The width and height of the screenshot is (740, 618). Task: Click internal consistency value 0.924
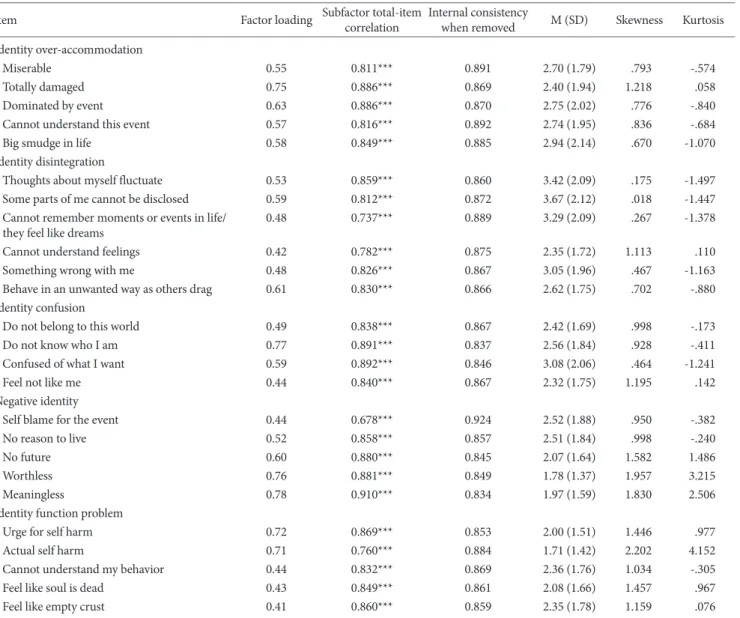pos(478,420)
